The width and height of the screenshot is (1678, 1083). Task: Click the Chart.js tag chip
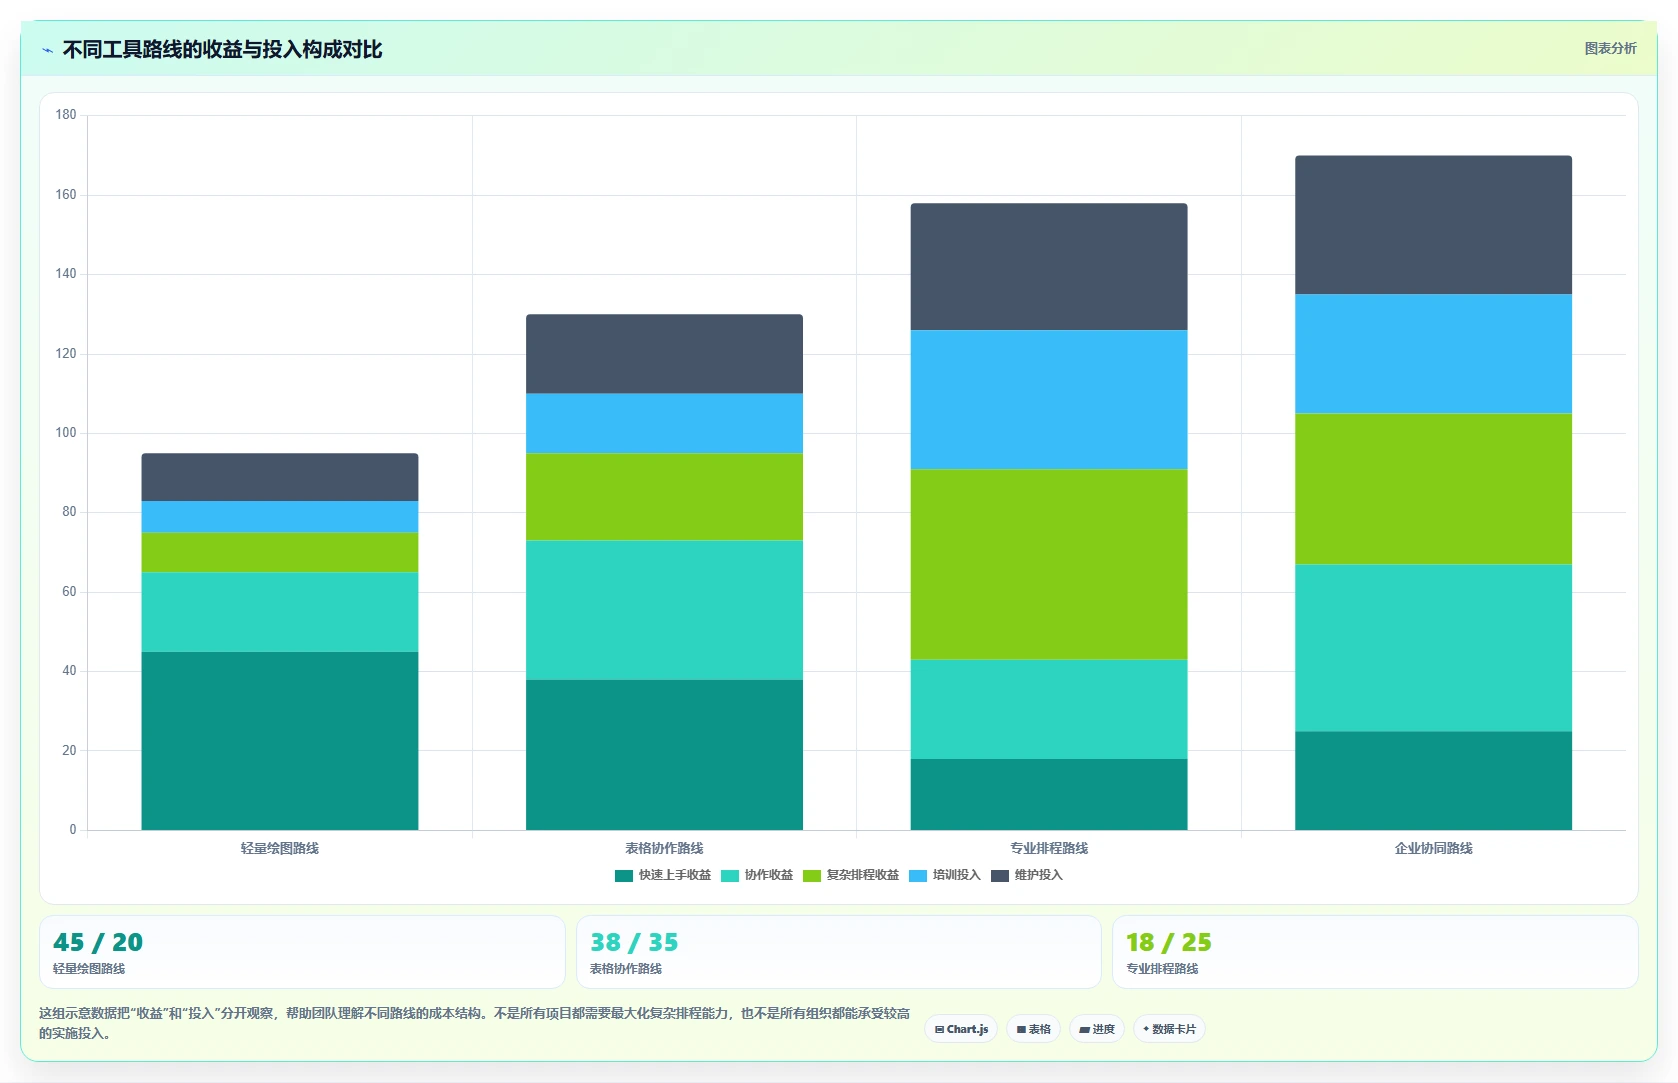[x=961, y=1029]
